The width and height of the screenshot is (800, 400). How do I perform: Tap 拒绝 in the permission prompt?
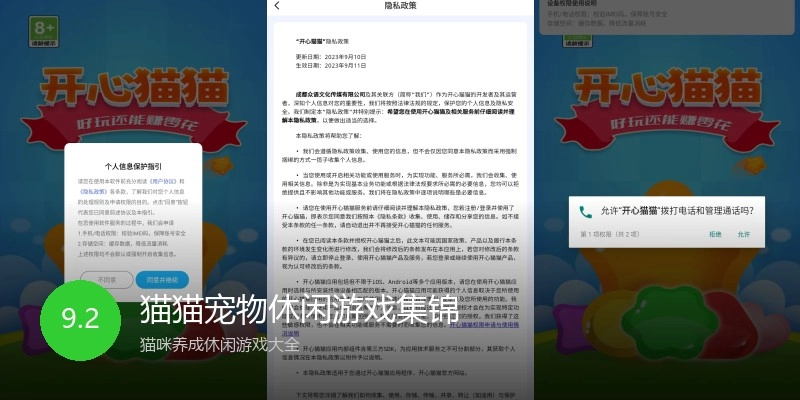click(715, 235)
